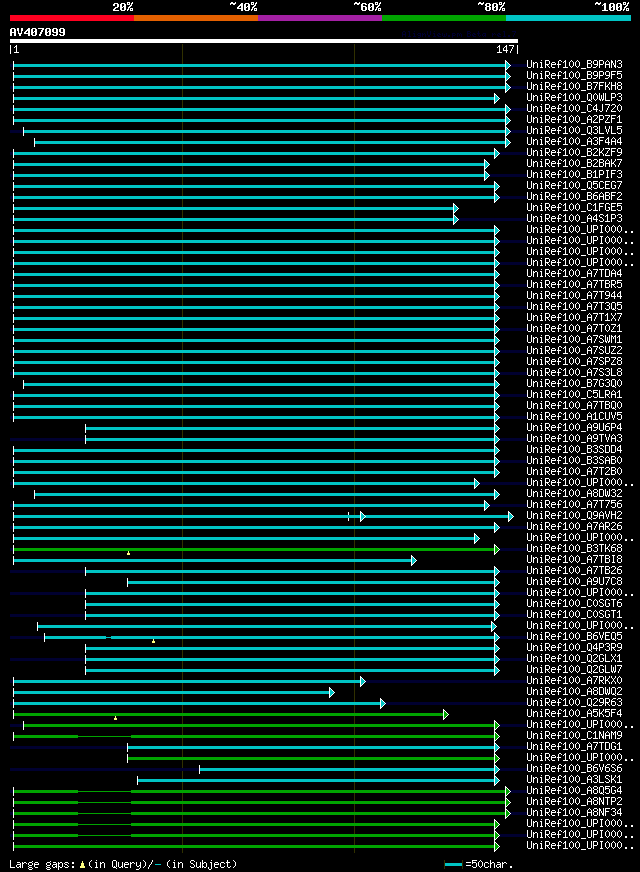Screen dimensions: 640x872
Task: Select the UniRef100_B2KZF9 label
Action: pos(574,152)
